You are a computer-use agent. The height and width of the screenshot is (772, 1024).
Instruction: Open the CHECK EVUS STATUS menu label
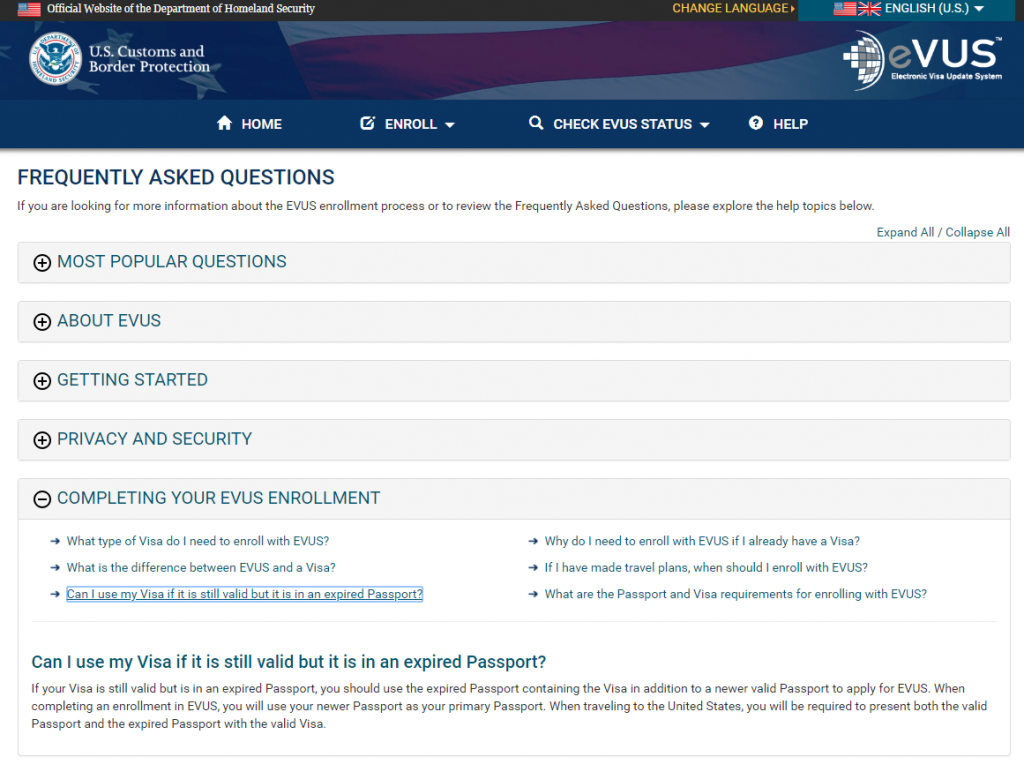(x=622, y=124)
